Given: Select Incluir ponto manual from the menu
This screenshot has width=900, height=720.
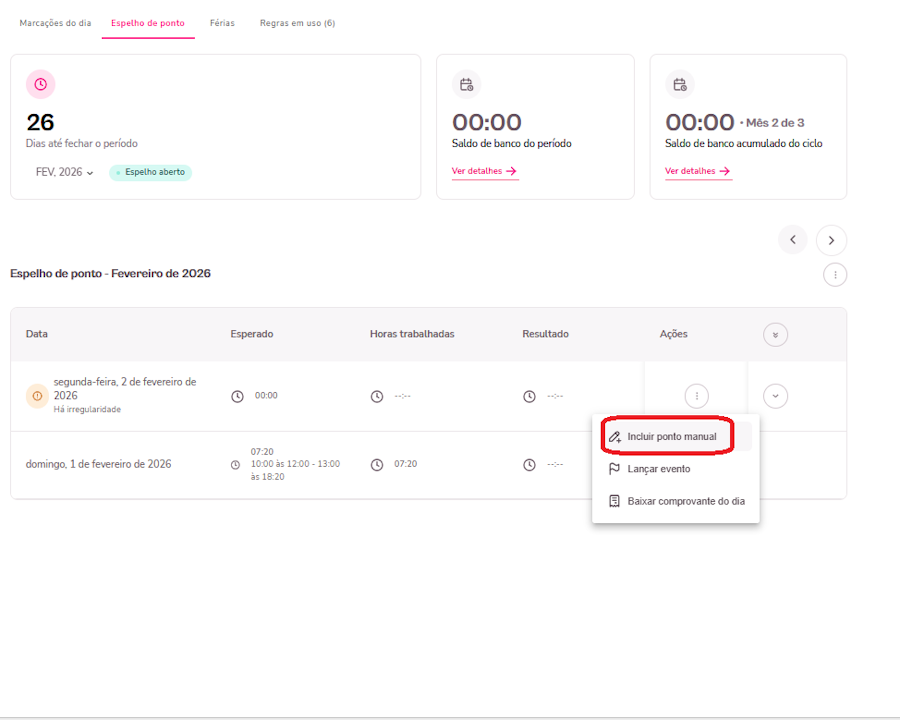Looking at the screenshot, I should (671, 437).
